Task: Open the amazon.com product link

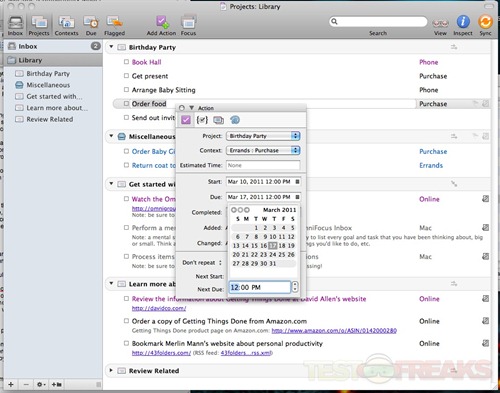Action: click(334, 331)
